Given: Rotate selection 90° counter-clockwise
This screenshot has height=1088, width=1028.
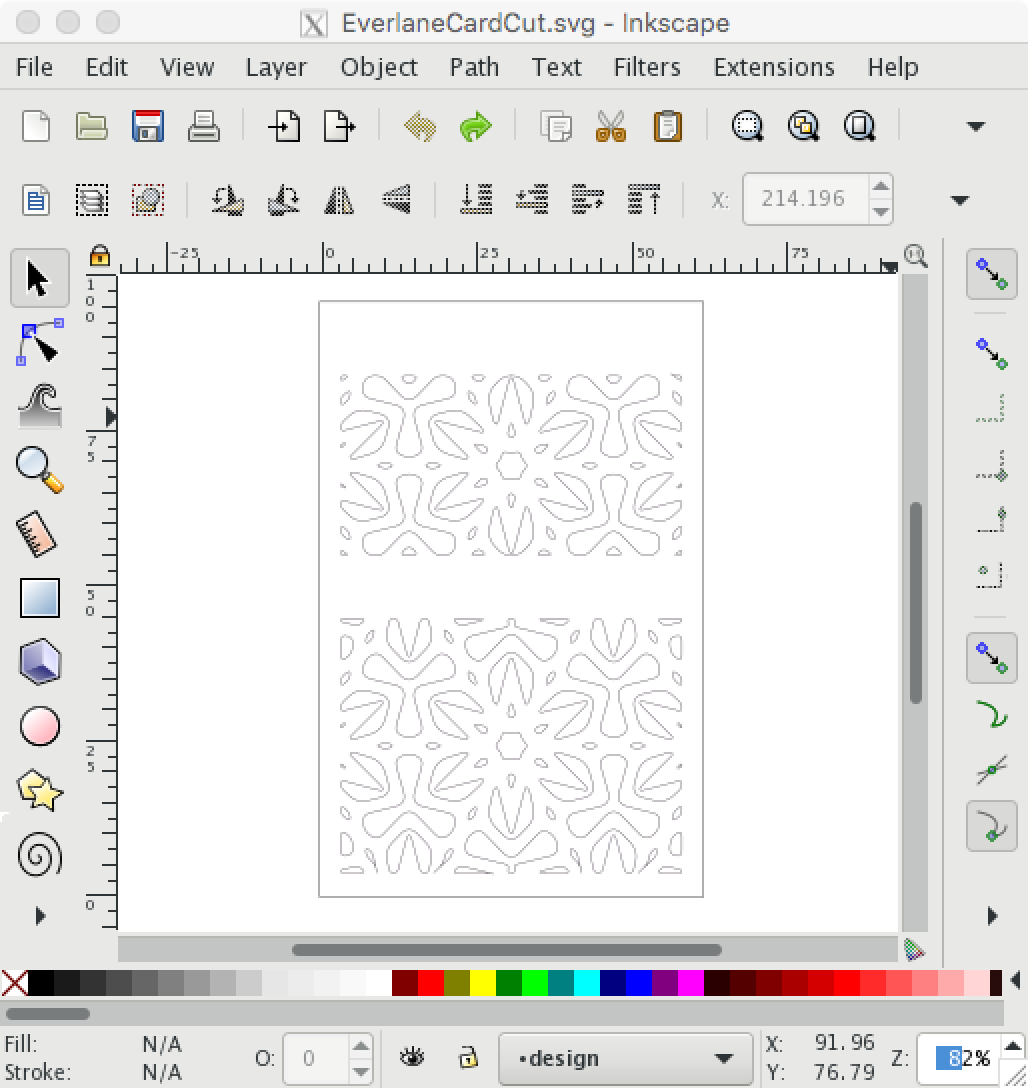Looking at the screenshot, I should point(228,201).
